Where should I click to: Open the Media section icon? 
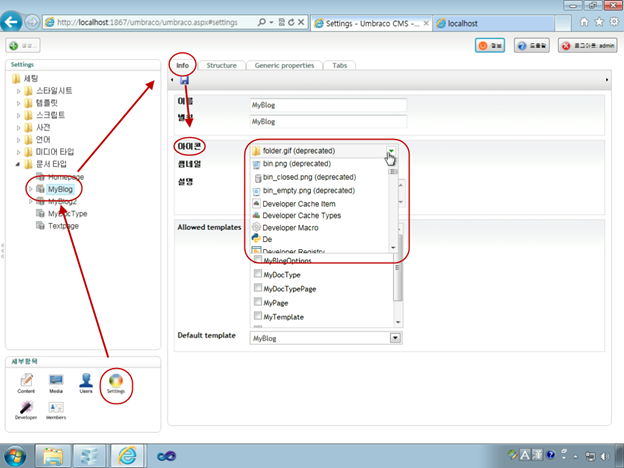[x=56, y=383]
